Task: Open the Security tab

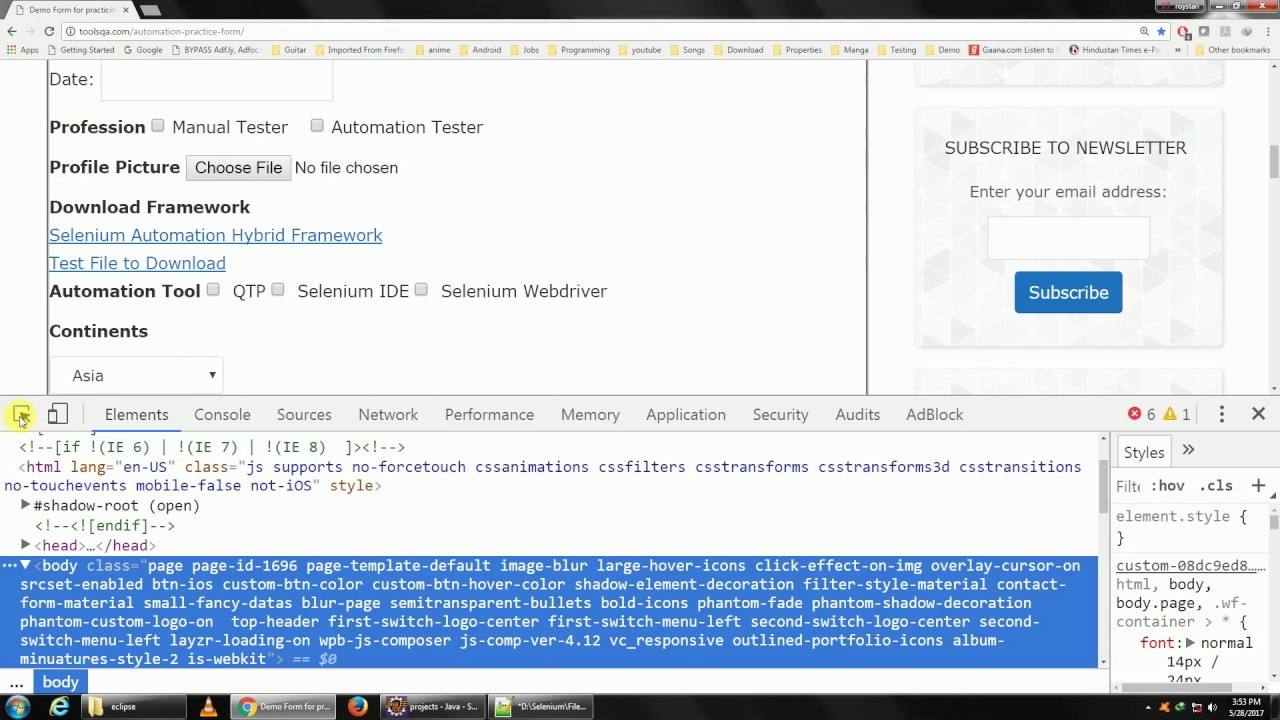Action: [x=780, y=414]
